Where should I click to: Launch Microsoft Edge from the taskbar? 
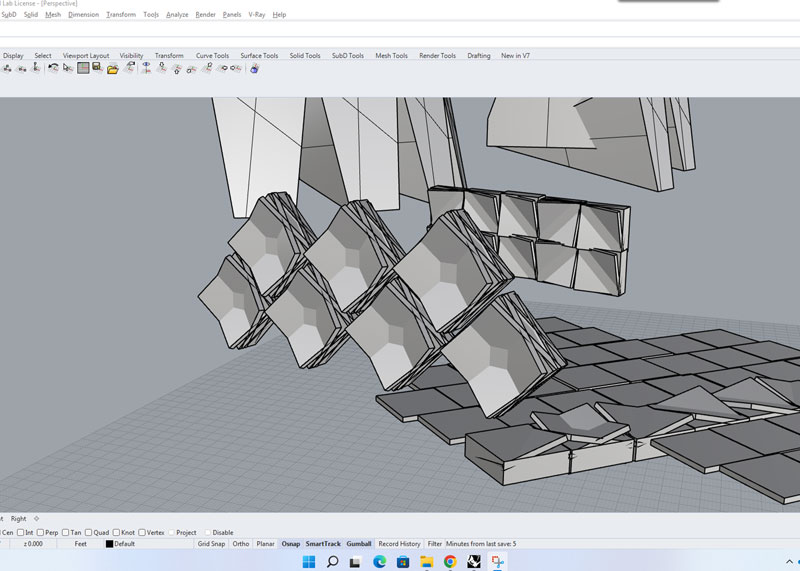click(379, 562)
